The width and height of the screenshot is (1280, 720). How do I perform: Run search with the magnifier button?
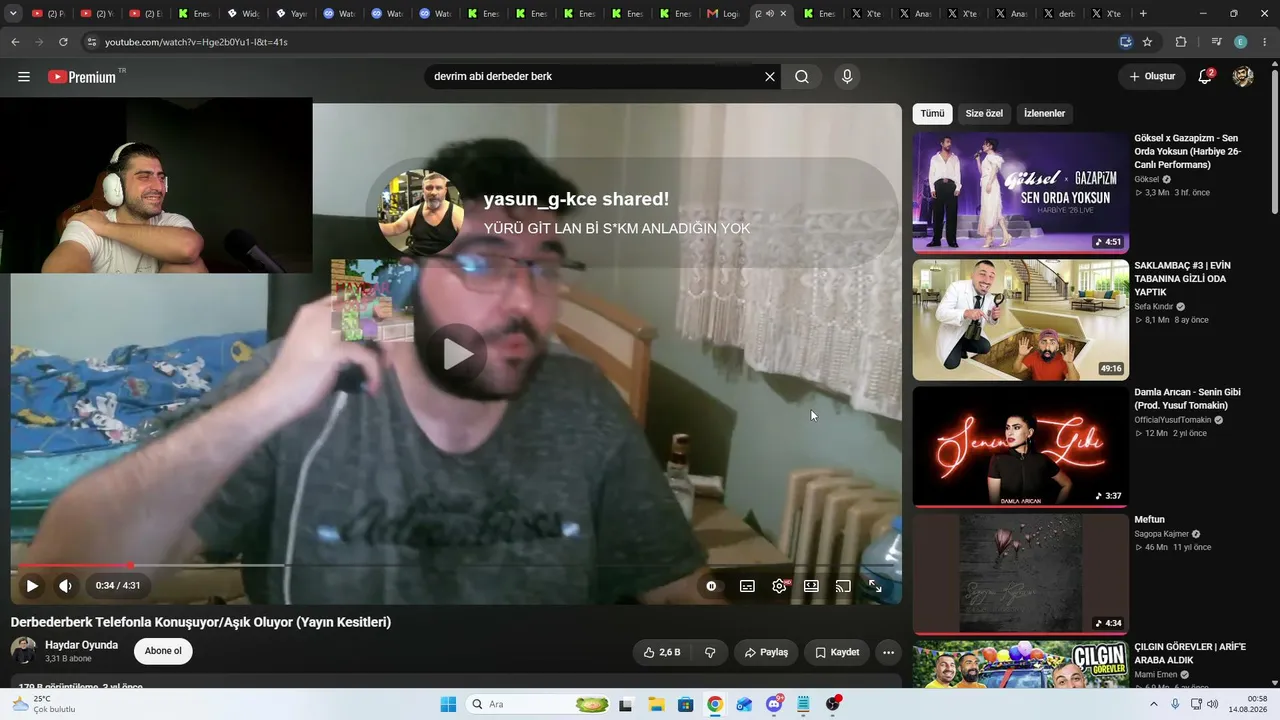point(802,77)
